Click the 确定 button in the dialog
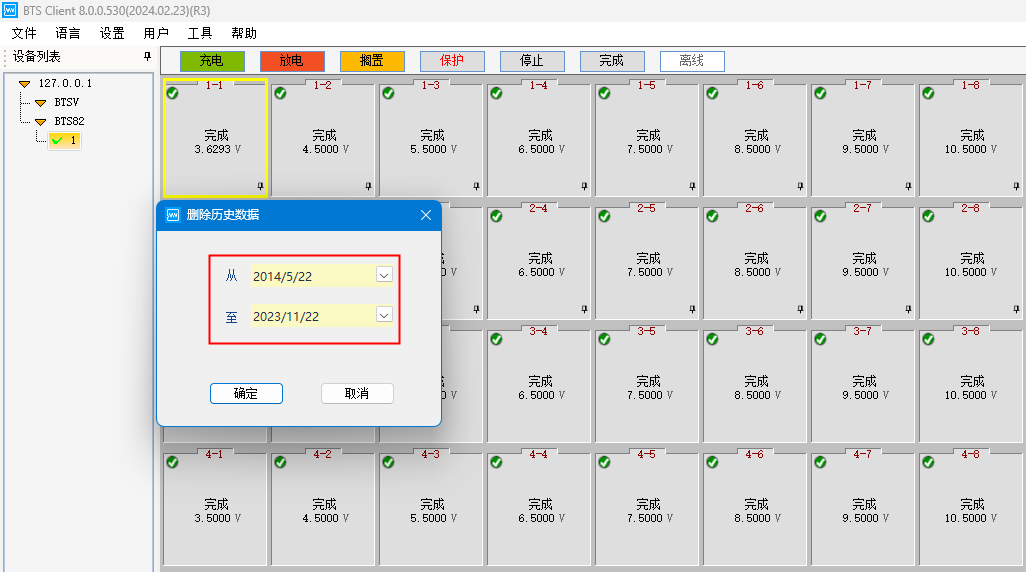Screen dimensions: 1026x572 click(246, 393)
